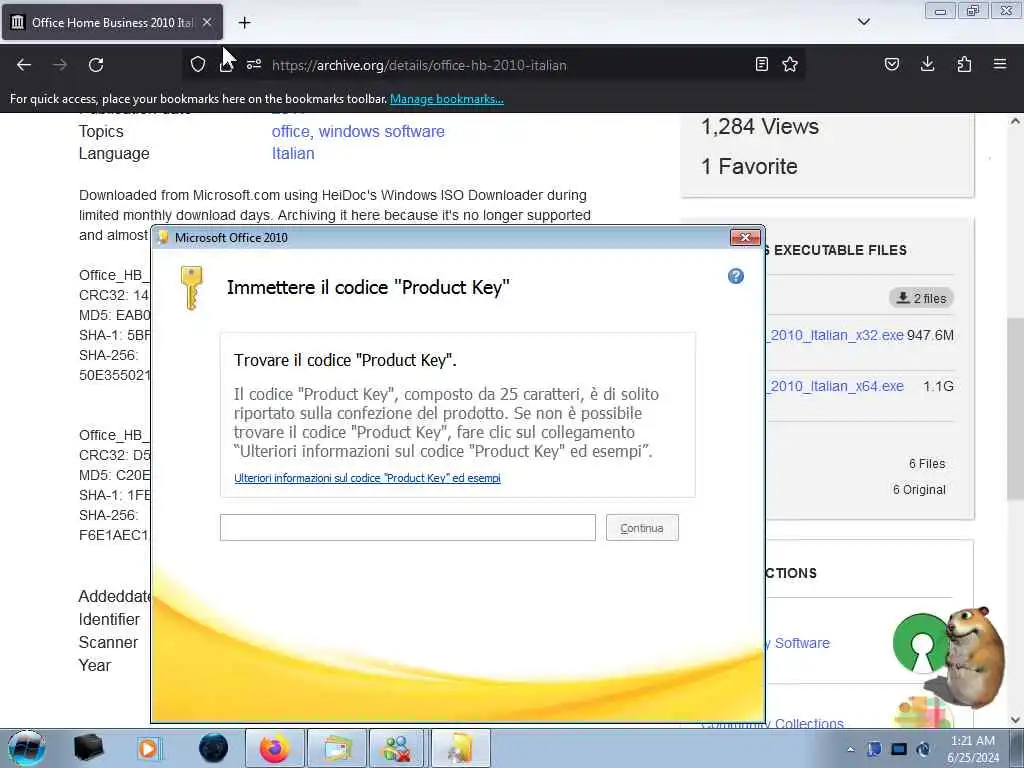This screenshot has height=768, width=1024.
Task: Select the Office Home Business 2010 tab
Action: pos(112,22)
